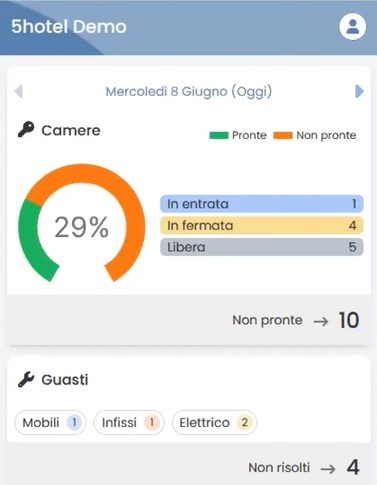This screenshot has width=377, height=485.
Task: Open the In fermata rooms row
Action: (262, 225)
